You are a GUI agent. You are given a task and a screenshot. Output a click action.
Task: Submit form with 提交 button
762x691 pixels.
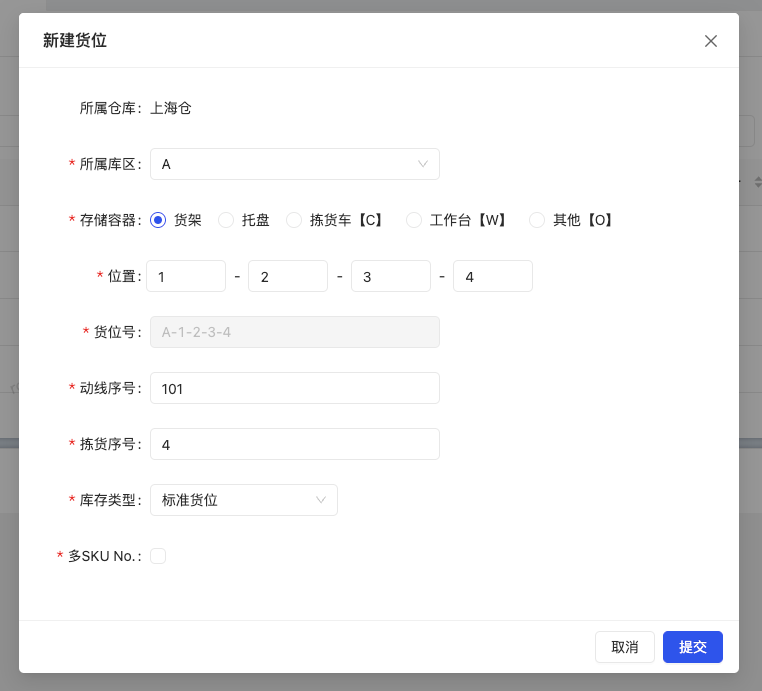click(x=693, y=647)
